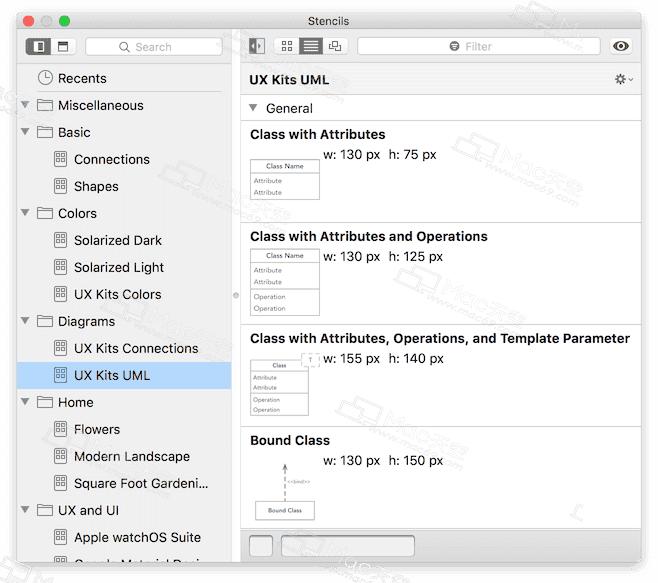This screenshot has width=658, height=583.
Task: Click the small square button in bottom bar
Action: pos(261,546)
